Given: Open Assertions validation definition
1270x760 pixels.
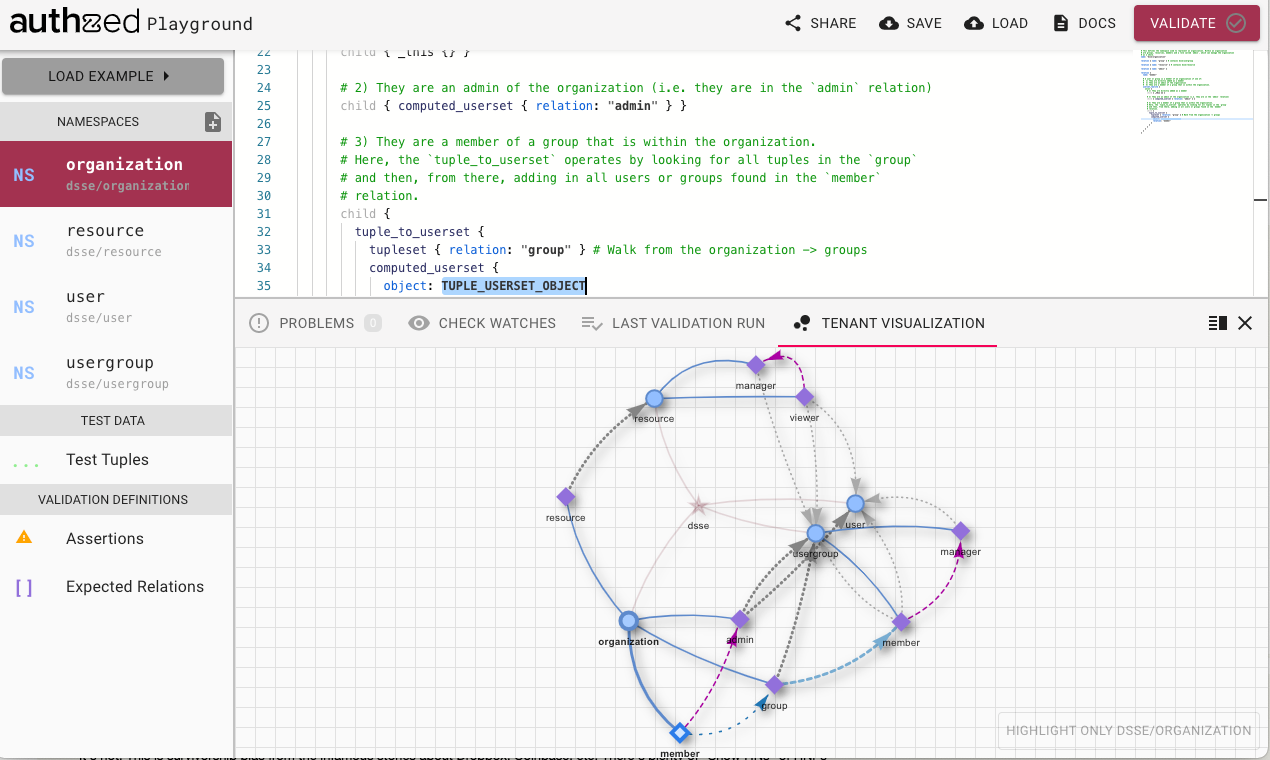Looking at the screenshot, I should point(116,538).
